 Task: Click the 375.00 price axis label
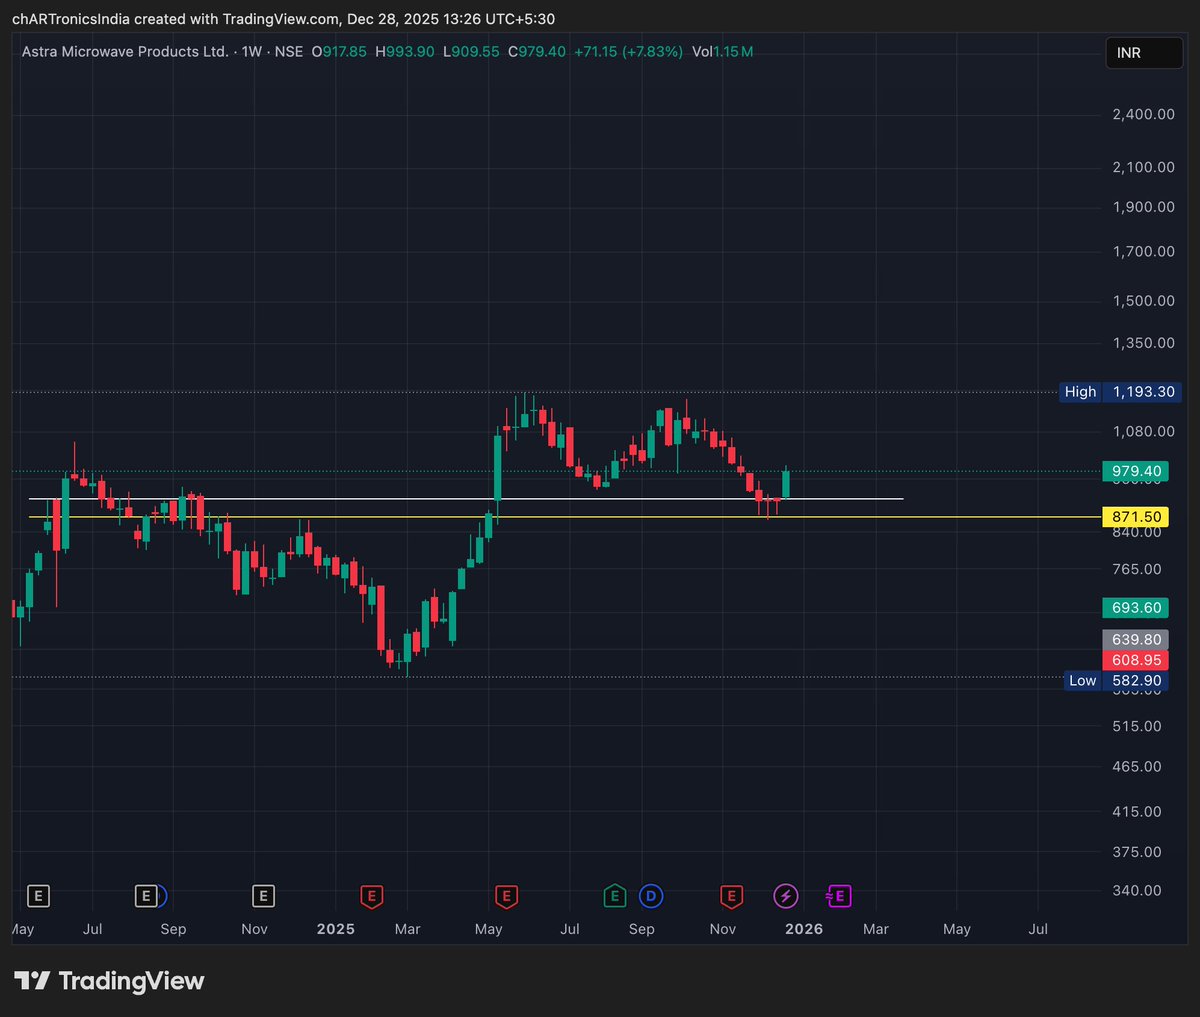tap(1137, 852)
